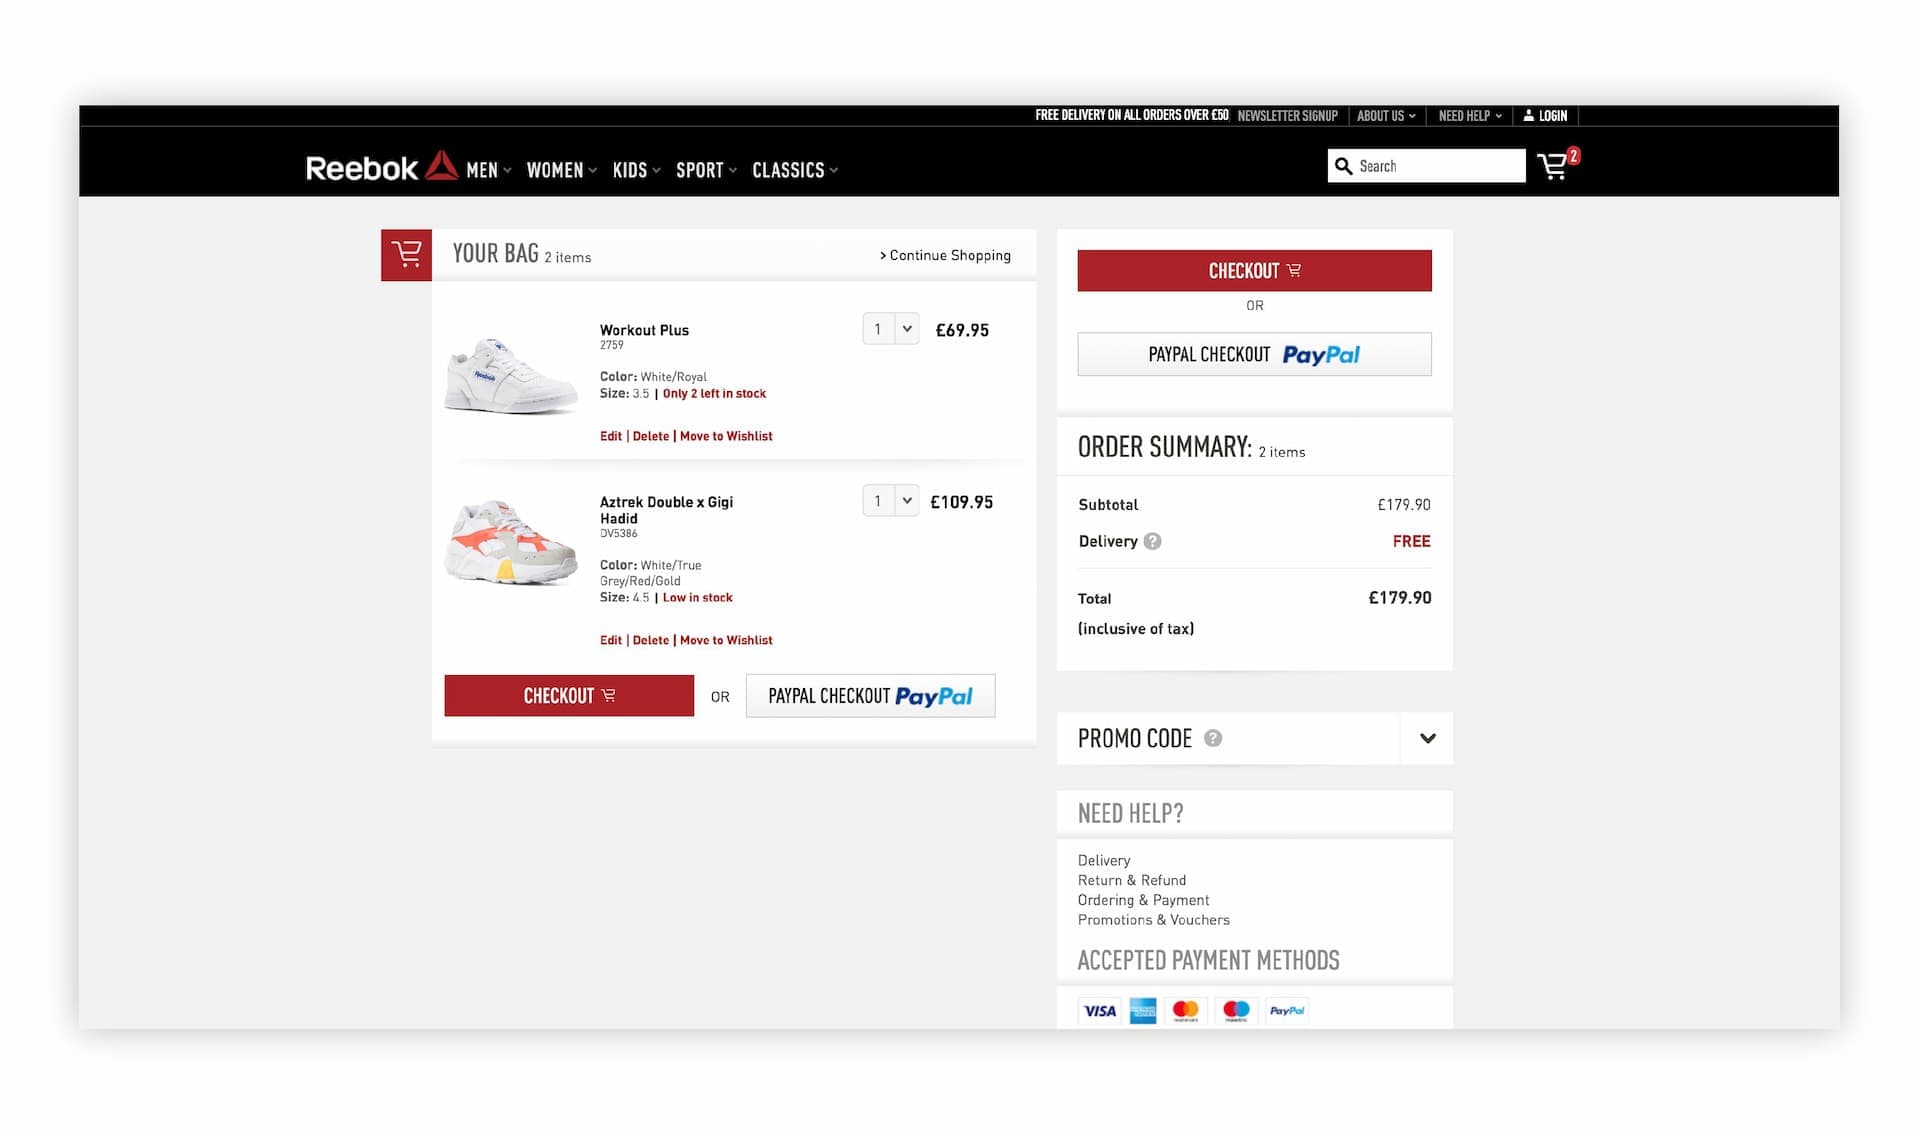Click the red bag icon beside Your Bag
1920x1134 pixels.
[x=406, y=255]
